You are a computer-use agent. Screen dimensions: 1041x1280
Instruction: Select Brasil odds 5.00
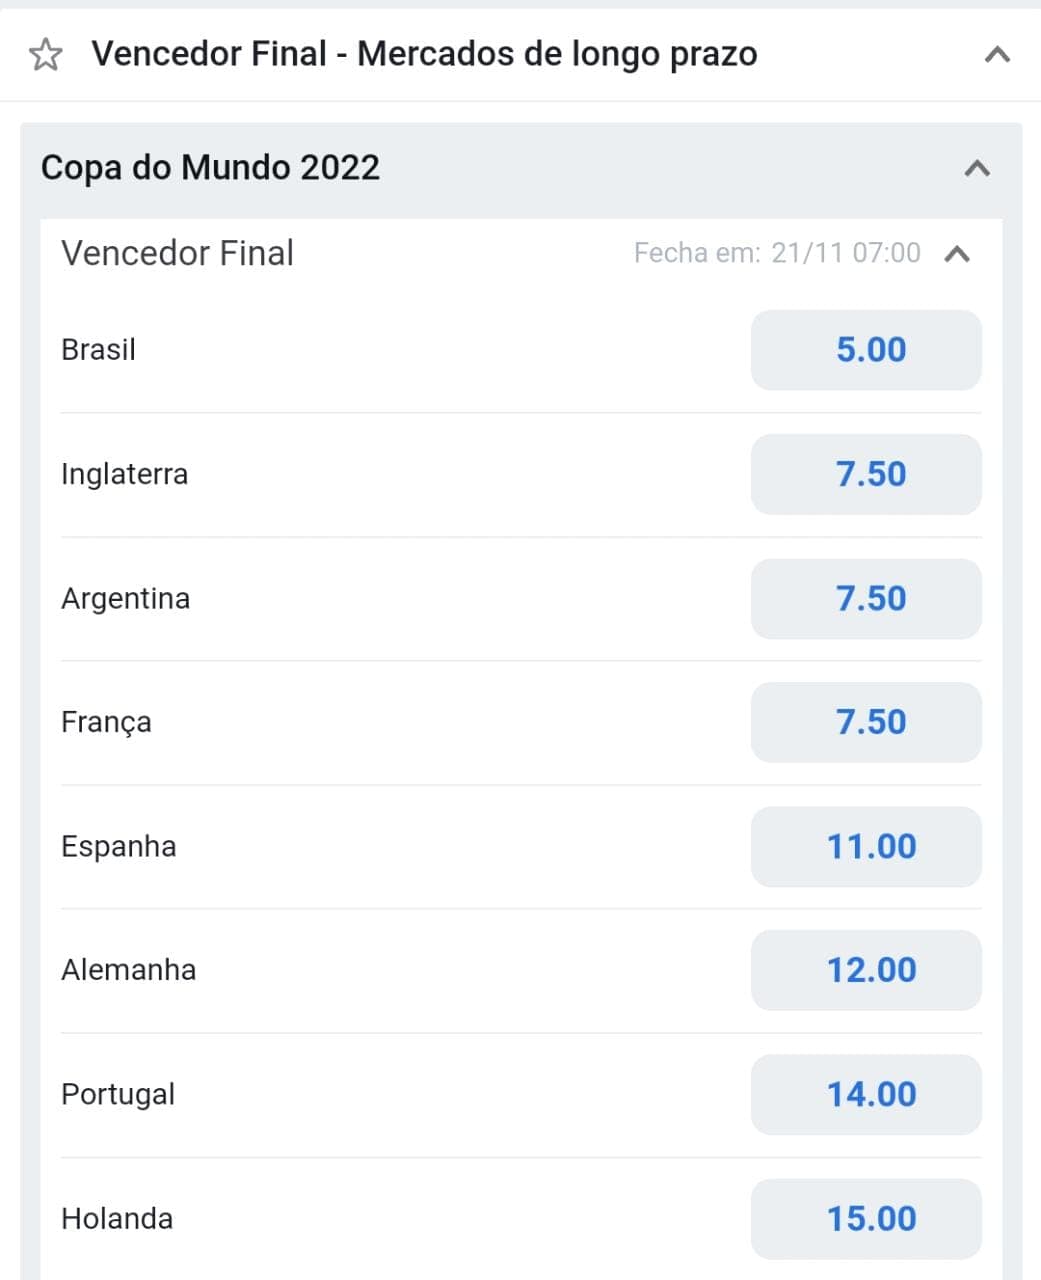[866, 350]
